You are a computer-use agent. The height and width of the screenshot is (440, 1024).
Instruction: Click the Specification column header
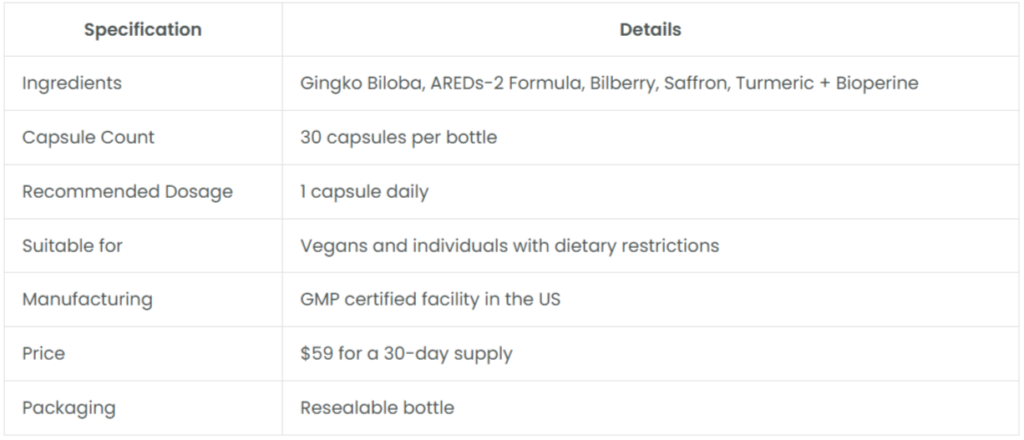142,30
